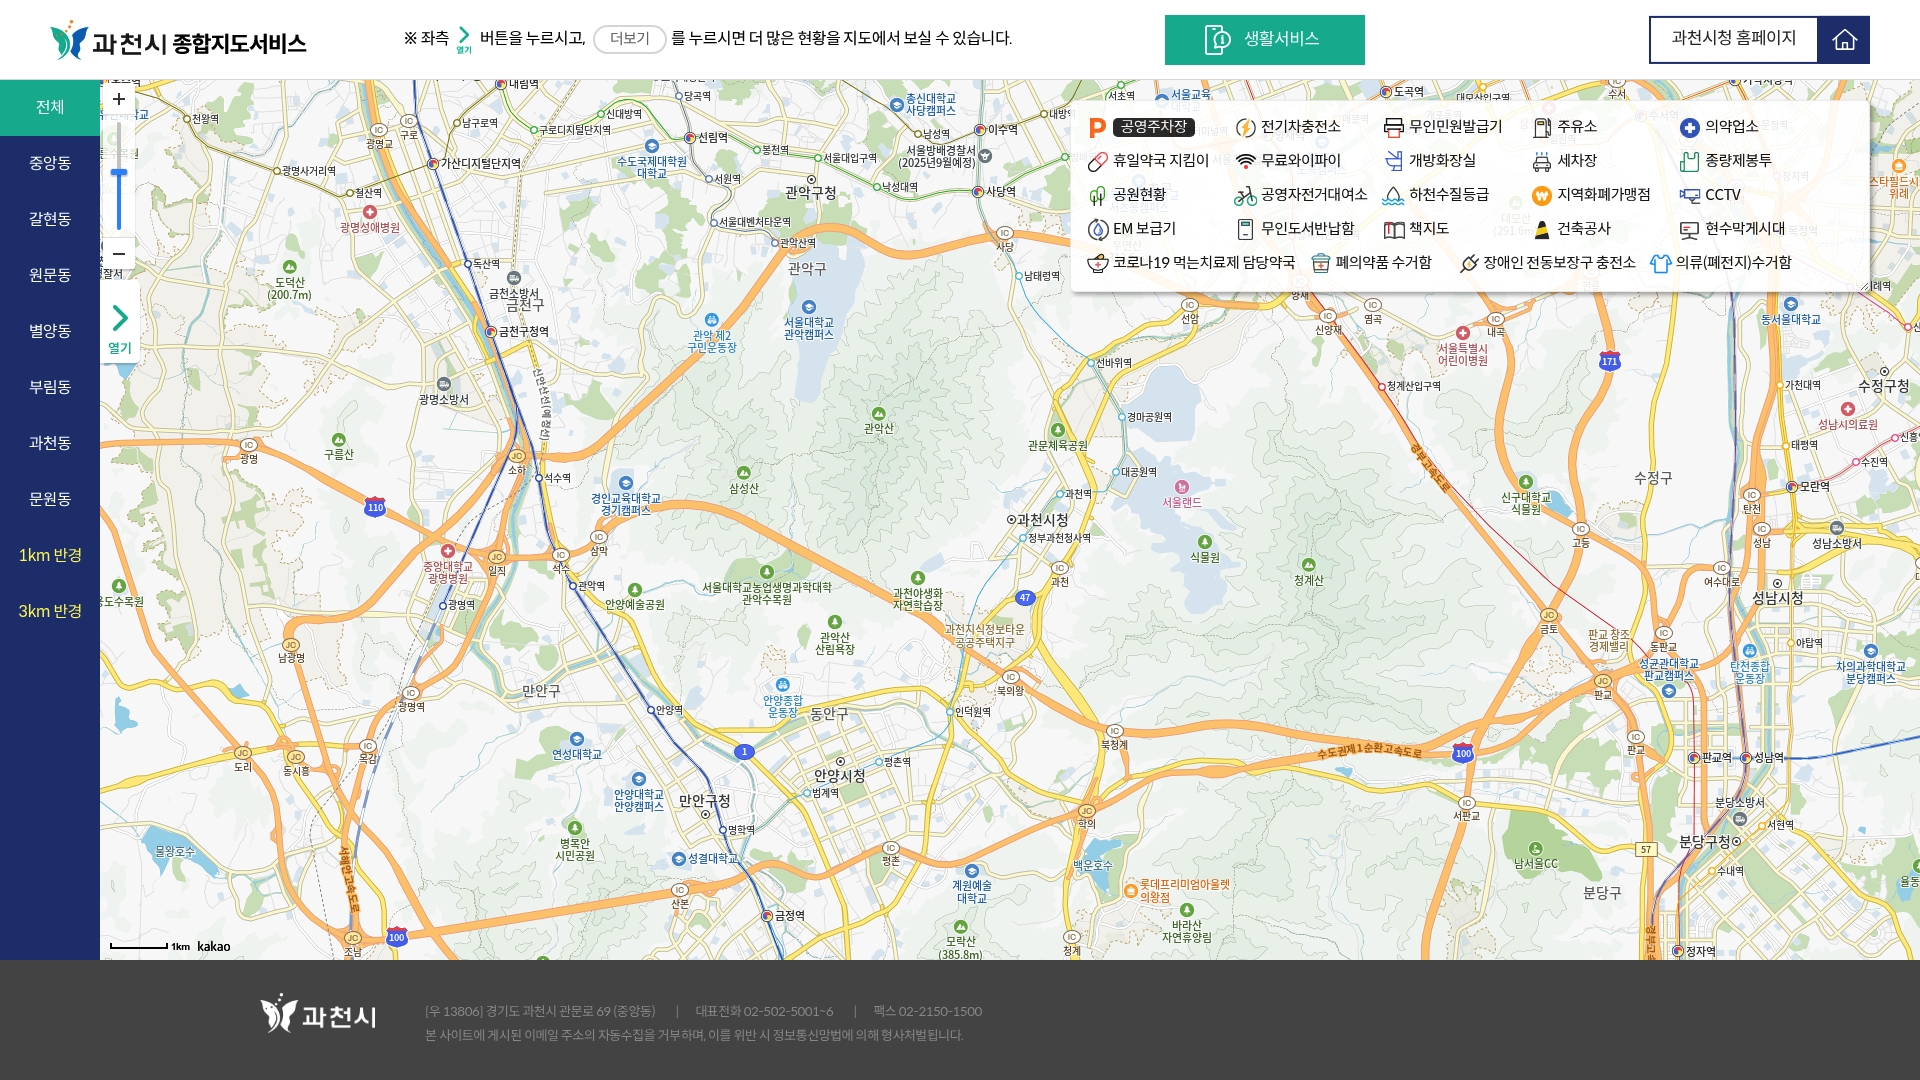The image size is (1920, 1080).
Task: Select the 문원동 district tab
Action: tap(50, 499)
